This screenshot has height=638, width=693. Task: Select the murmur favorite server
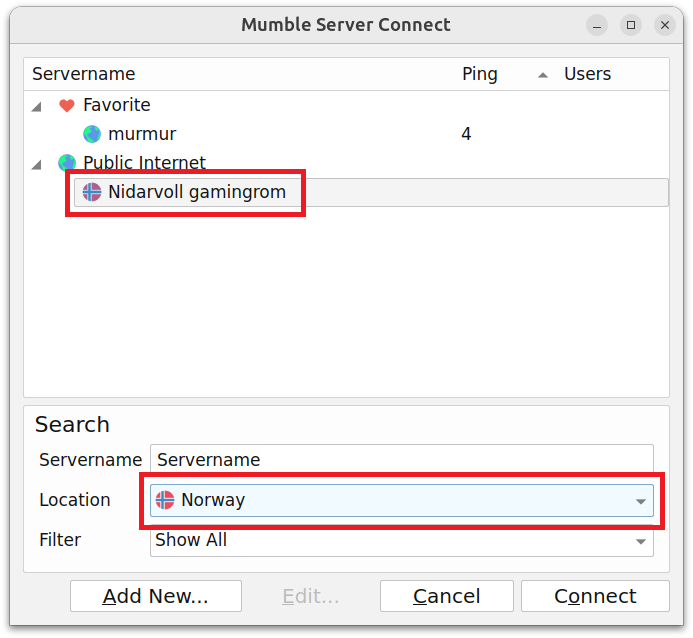click(142, 134)
